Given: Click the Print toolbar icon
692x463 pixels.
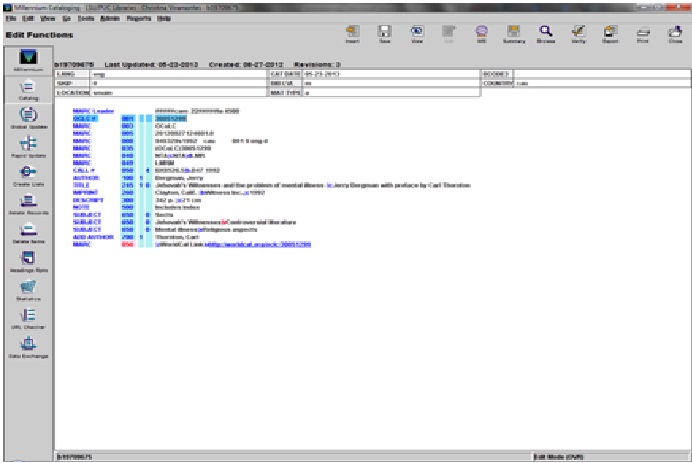Looking at the screenshot, I should 644,35.
